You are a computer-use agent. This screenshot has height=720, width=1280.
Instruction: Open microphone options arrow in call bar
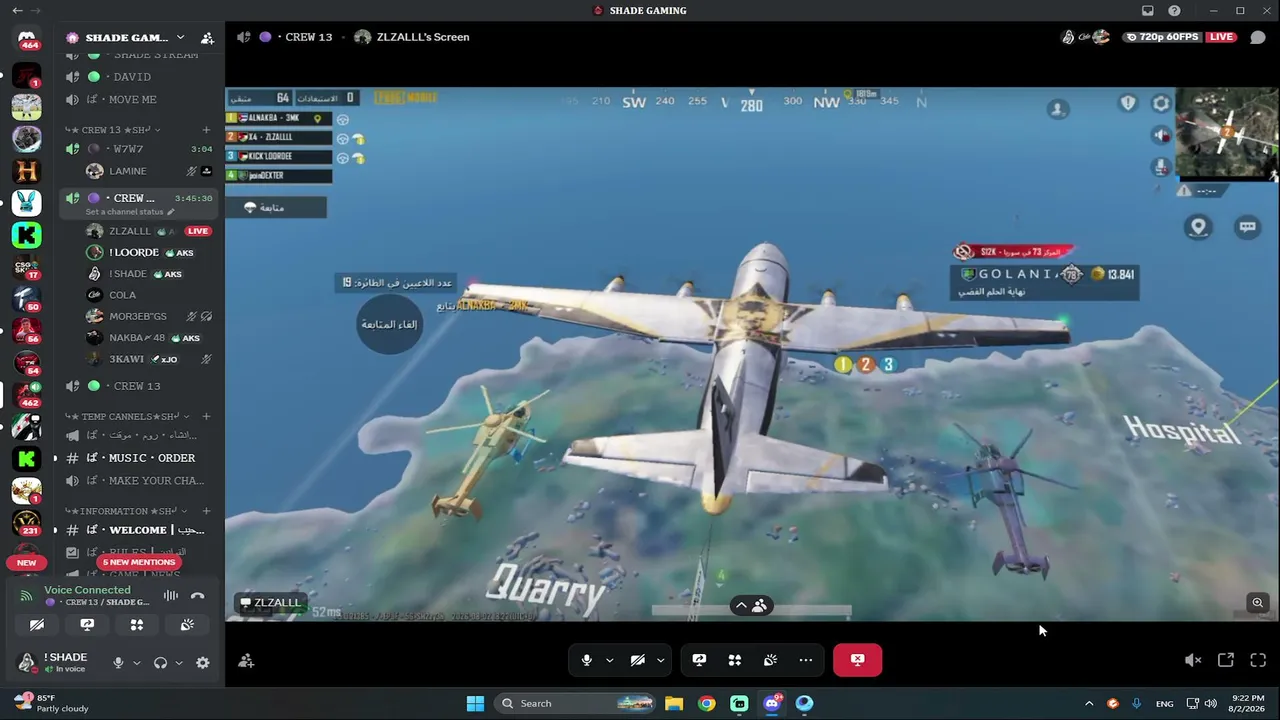(609, 660)
